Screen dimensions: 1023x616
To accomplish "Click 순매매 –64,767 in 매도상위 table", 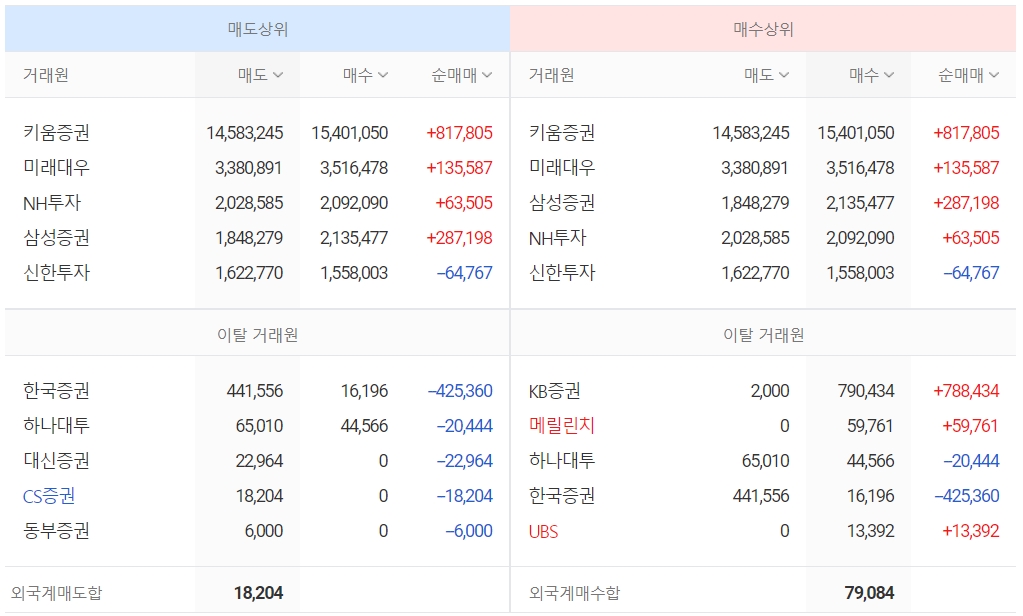I will (465, 273).
